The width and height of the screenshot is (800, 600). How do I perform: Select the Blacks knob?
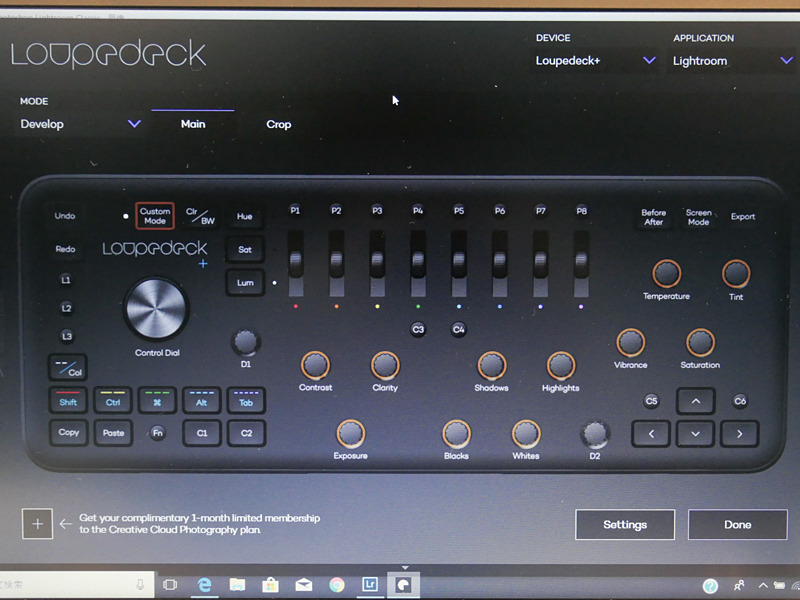(x=456, y=434)
